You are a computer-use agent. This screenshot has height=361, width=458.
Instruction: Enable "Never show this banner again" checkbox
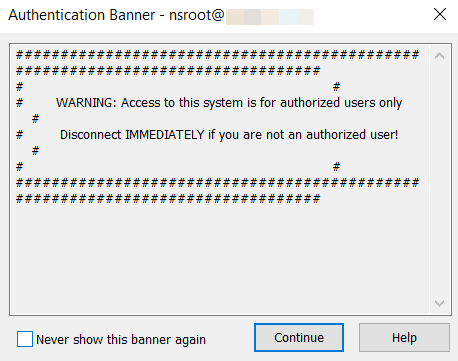point(25,339)
